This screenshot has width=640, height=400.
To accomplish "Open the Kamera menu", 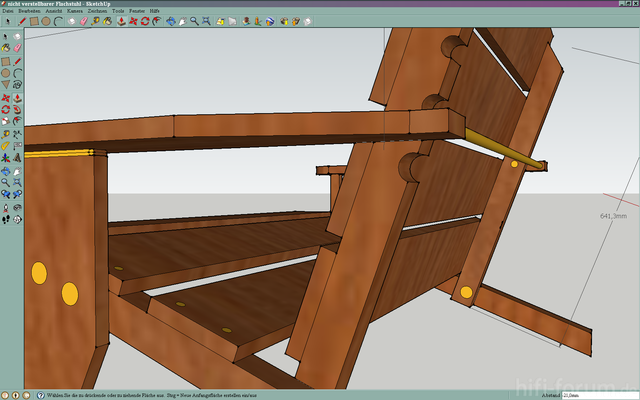I will coord(75,10).
